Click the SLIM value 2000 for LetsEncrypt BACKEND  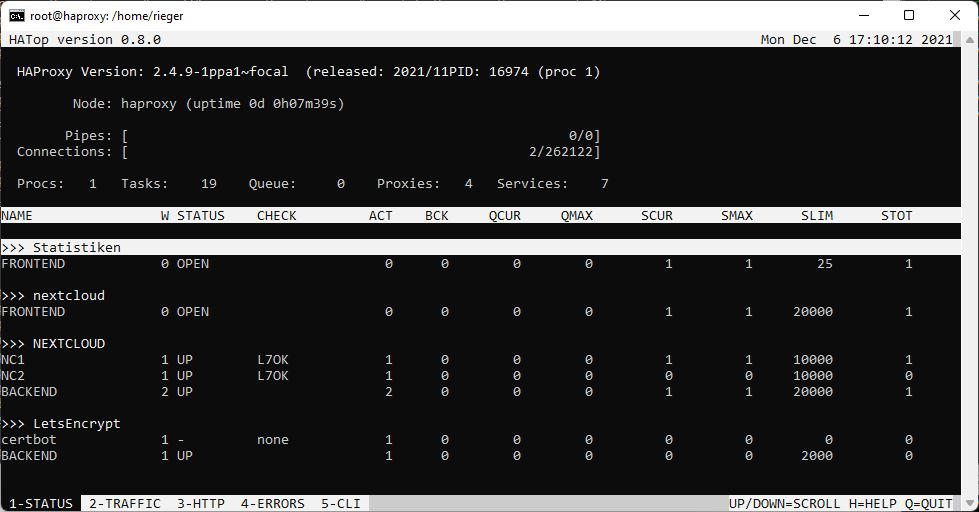[817, 456]
